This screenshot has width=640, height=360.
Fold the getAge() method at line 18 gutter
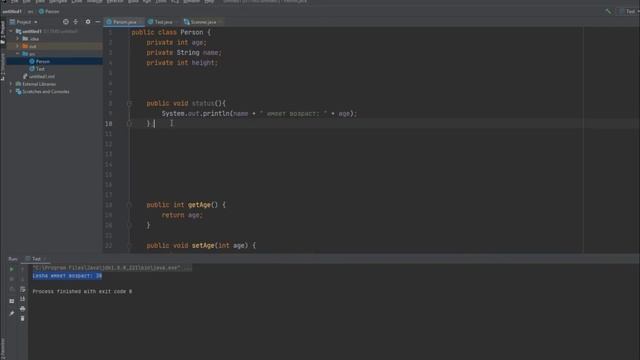coord(129,205)
